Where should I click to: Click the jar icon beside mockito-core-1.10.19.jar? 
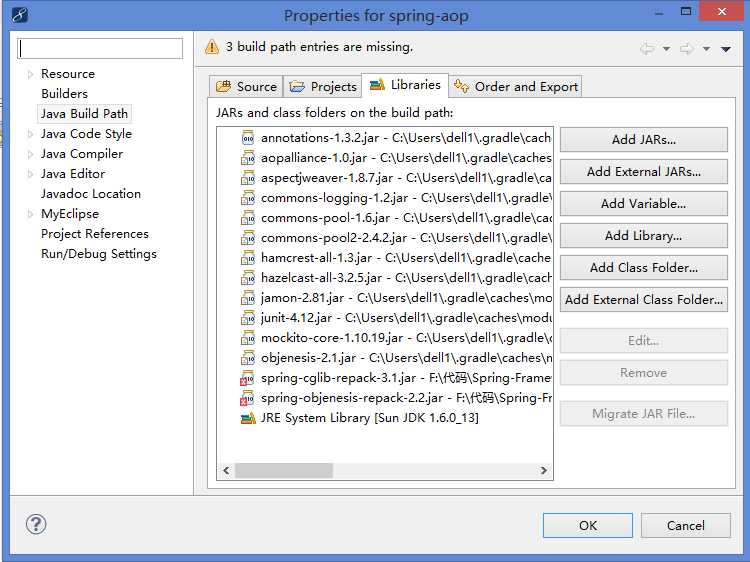(x=247, y=338)
